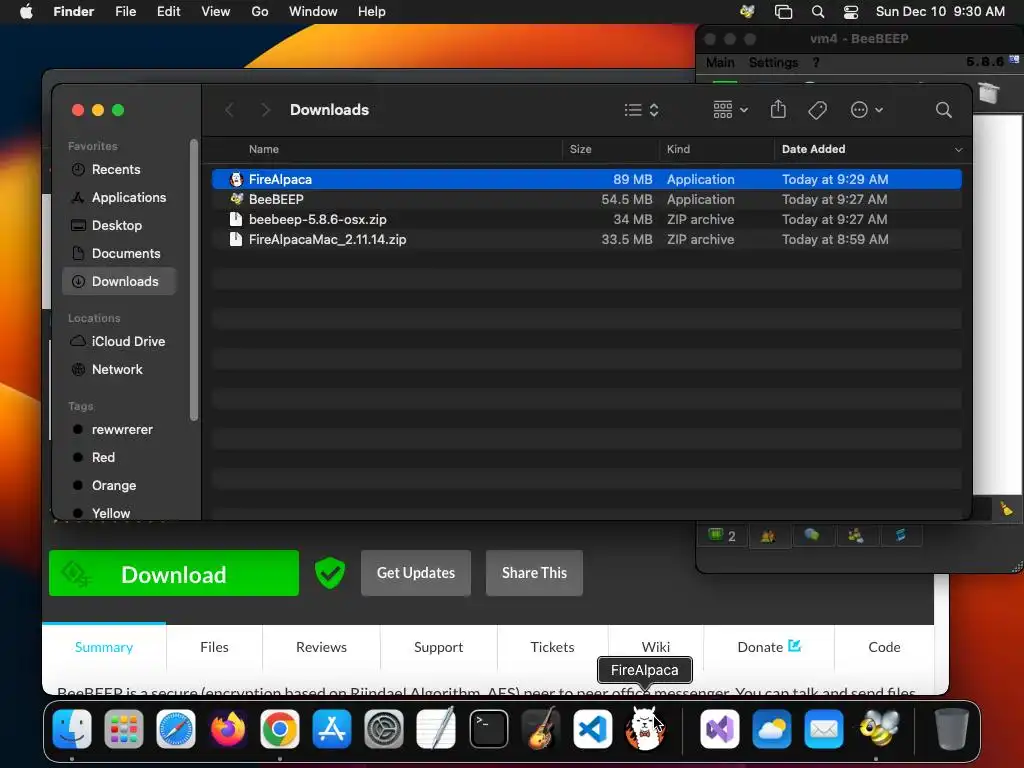Open Control Center in the menu bar
The image size is (1024, 768).
coord(851,12)
